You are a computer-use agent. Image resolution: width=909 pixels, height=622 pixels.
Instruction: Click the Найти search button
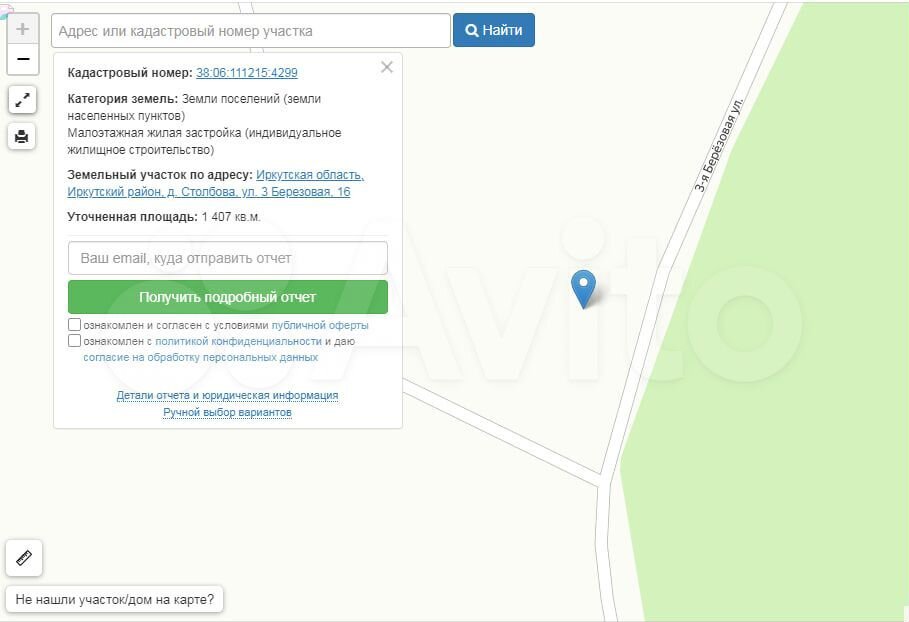pyautogui.click(x=494, y=30)
